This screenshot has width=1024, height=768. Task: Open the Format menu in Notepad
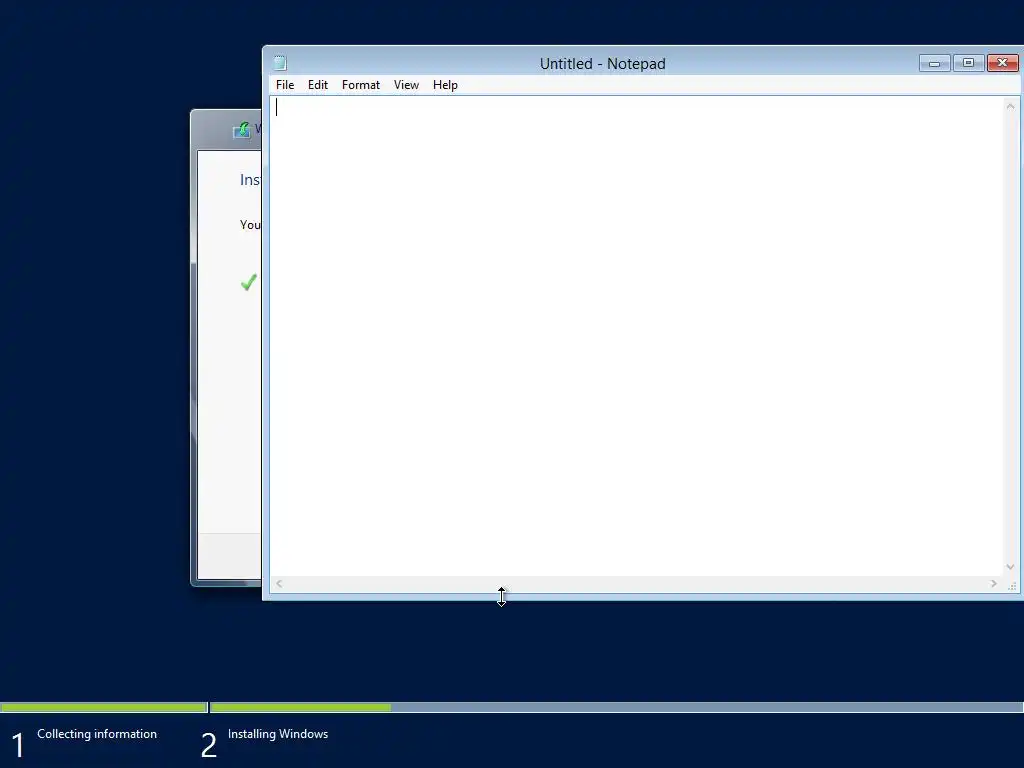click(360, 85)
